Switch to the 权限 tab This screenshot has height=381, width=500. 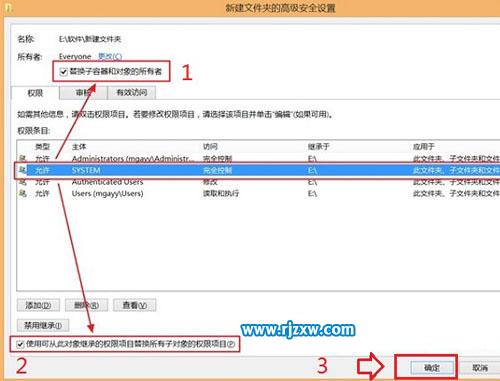pyautogui.click(x=35, y=93)
